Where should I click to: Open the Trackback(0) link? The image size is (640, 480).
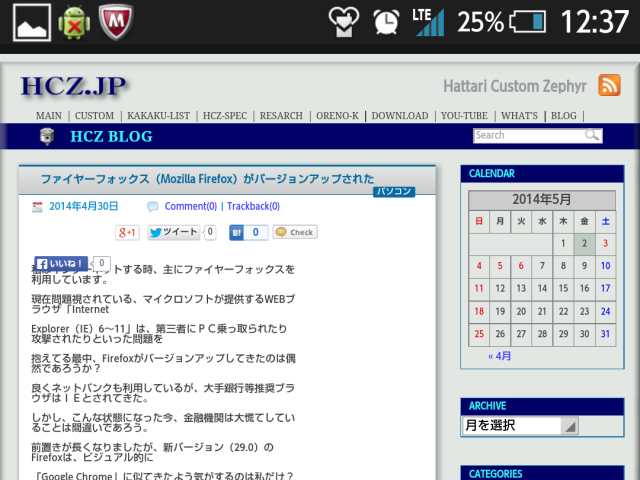pos(253,206)
